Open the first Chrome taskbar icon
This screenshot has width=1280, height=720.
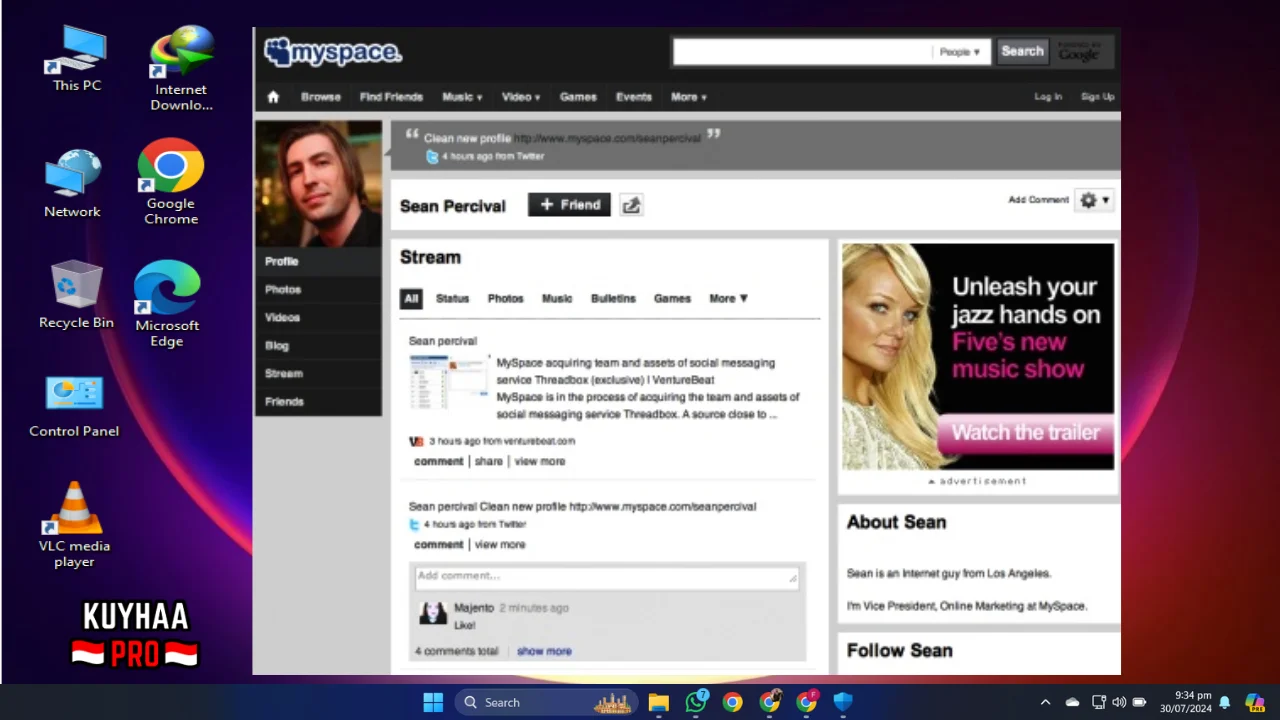[733, 702]
